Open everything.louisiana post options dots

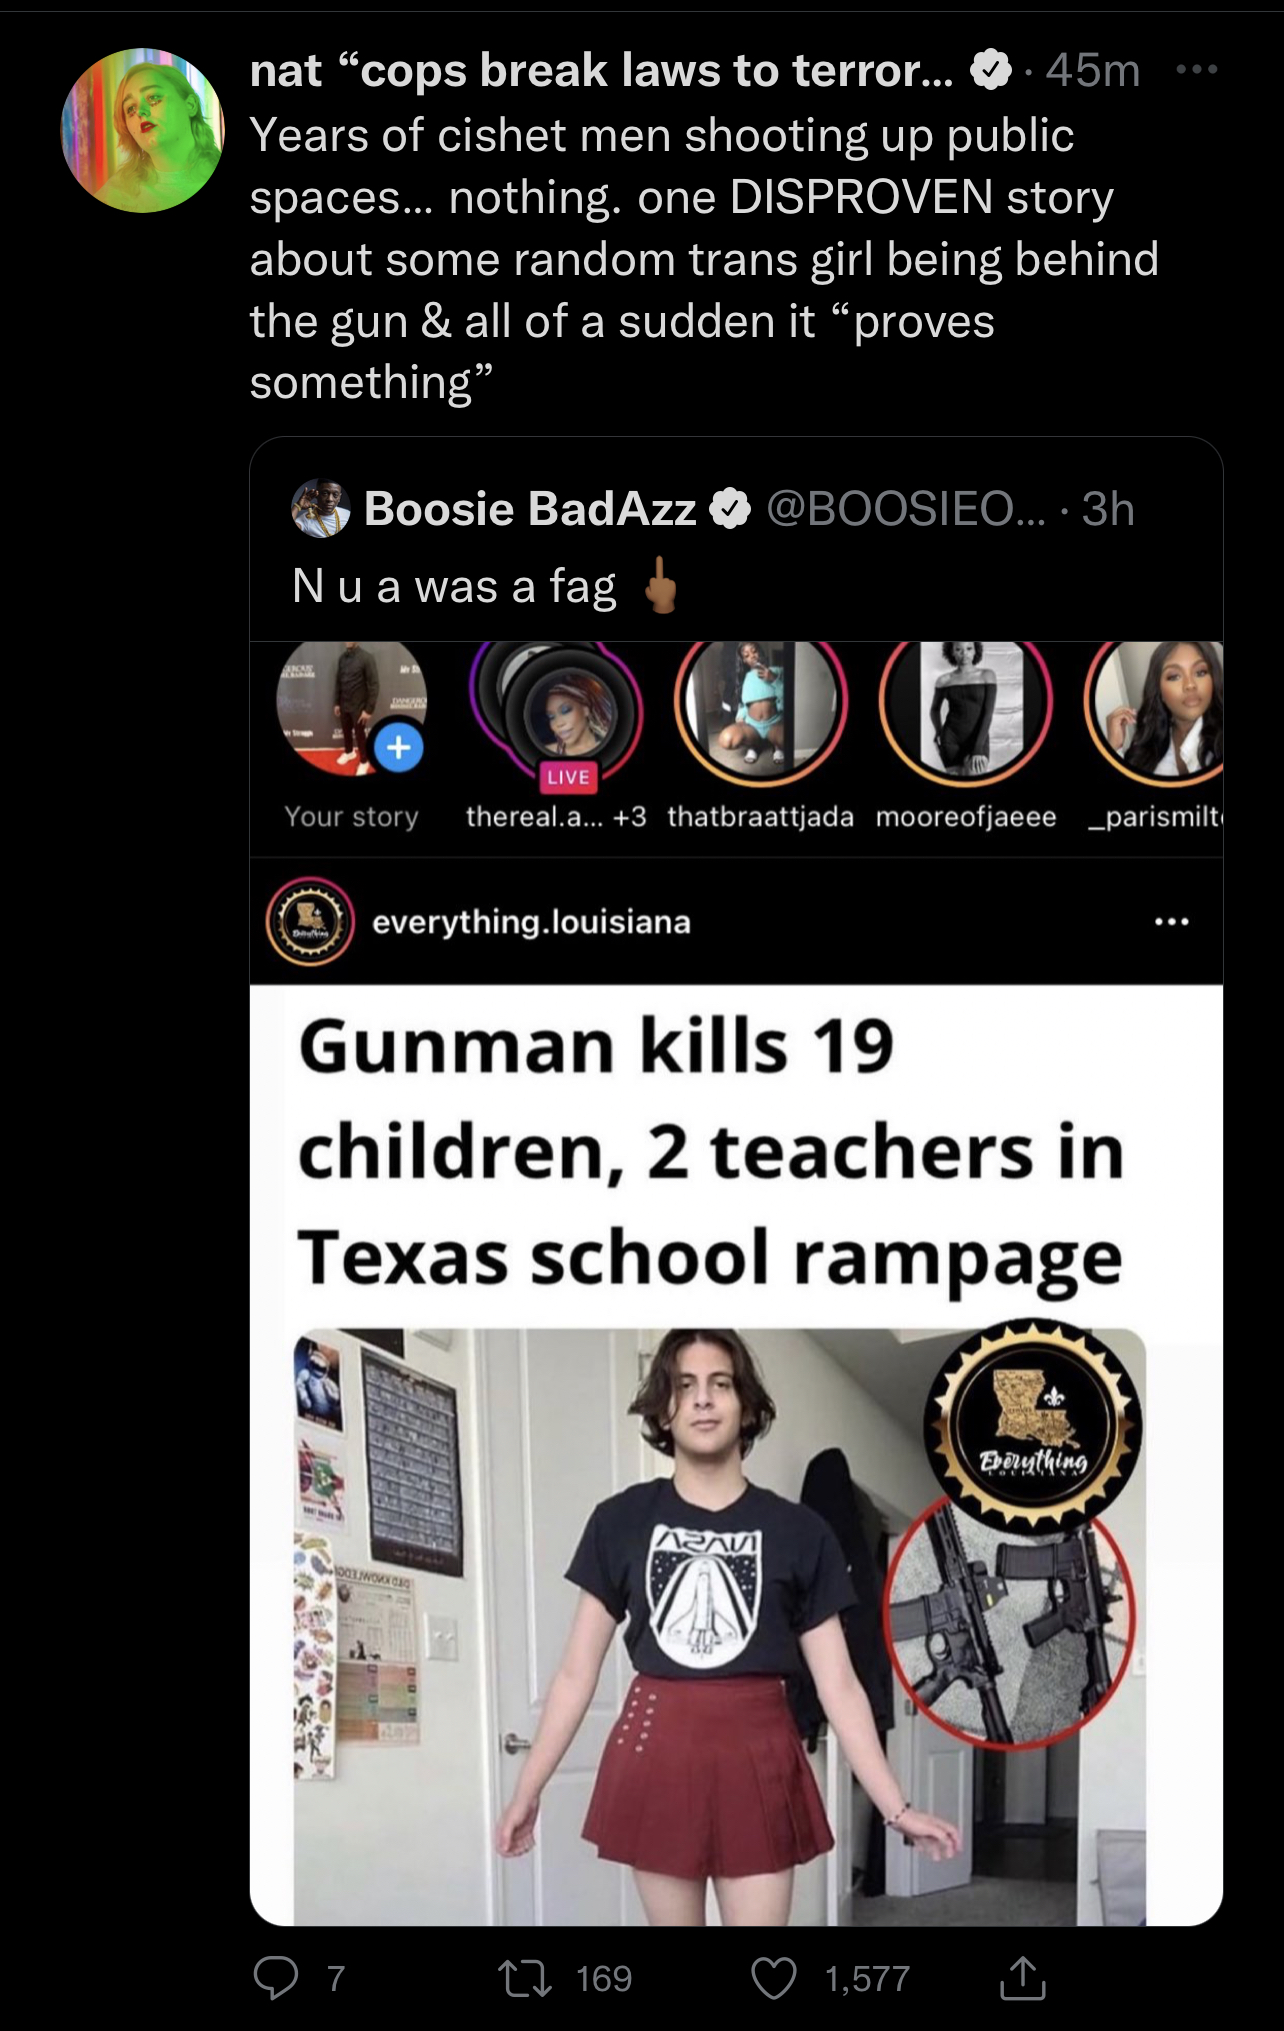coord(1172,921)
